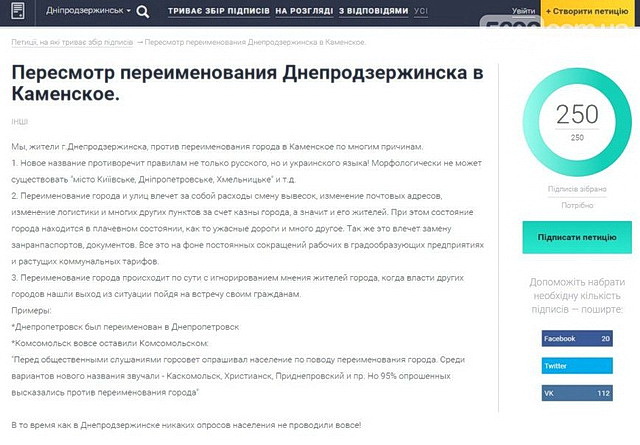
Task: Switch to НА РОЗГЛЯДІ tab
Action: (x=304, y=11)
